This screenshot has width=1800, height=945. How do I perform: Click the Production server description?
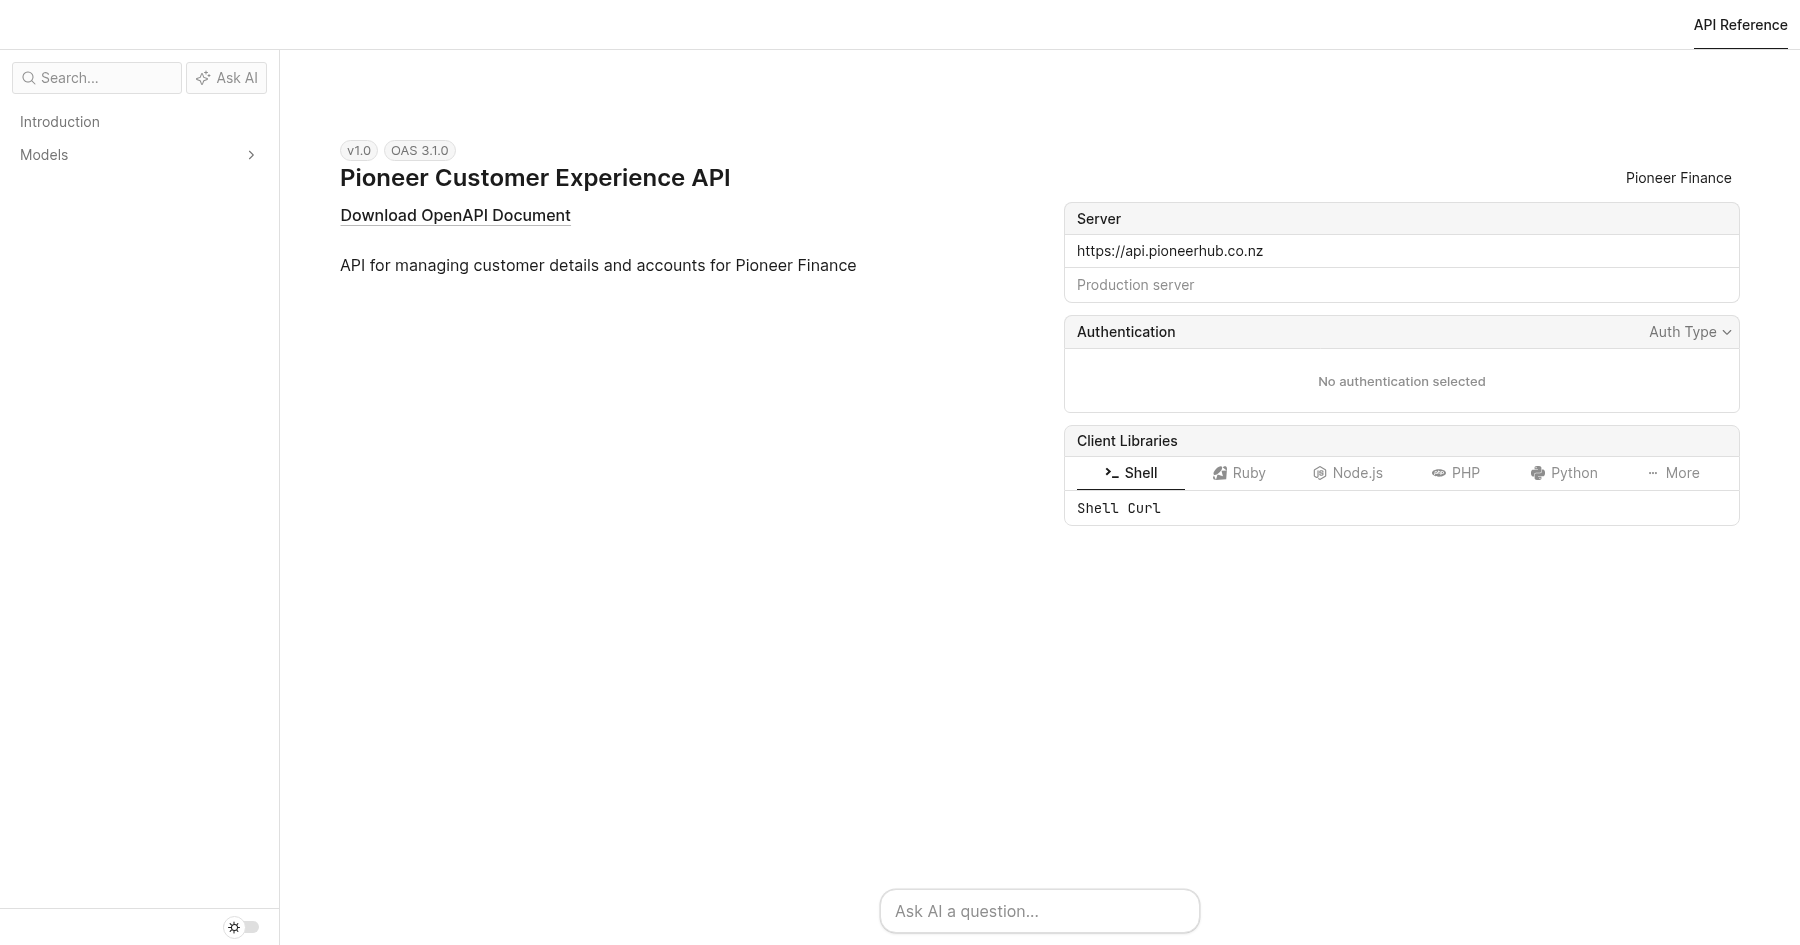(x=1135, y=285)
